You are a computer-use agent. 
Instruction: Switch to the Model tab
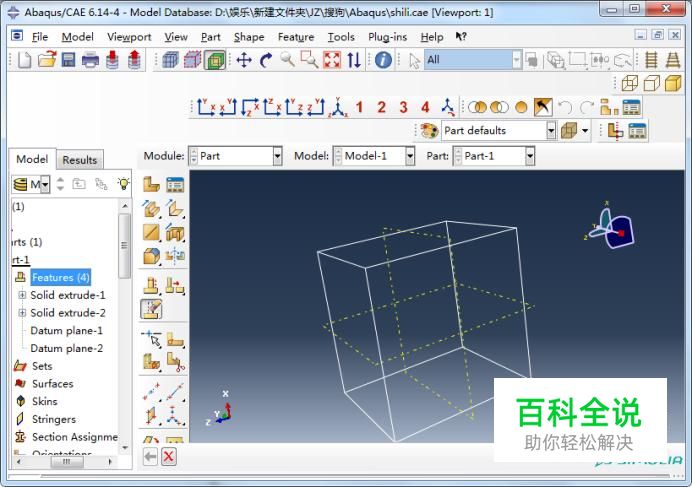pos(32,159)
